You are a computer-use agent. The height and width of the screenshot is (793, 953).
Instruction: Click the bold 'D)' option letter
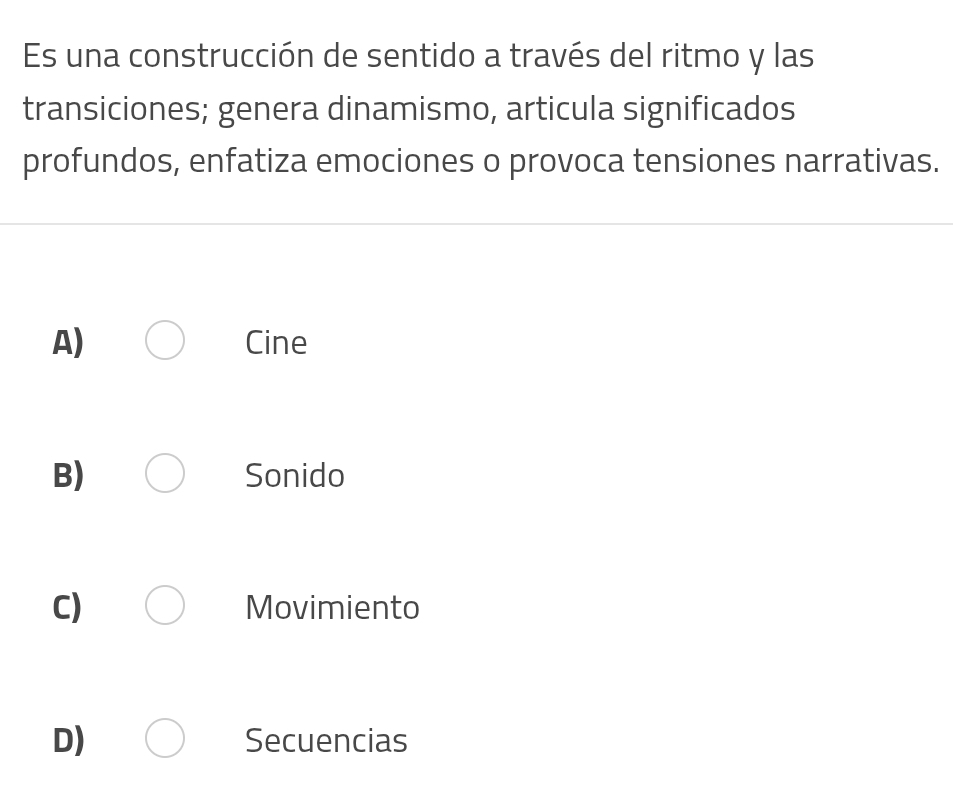[x=69, y=741]
